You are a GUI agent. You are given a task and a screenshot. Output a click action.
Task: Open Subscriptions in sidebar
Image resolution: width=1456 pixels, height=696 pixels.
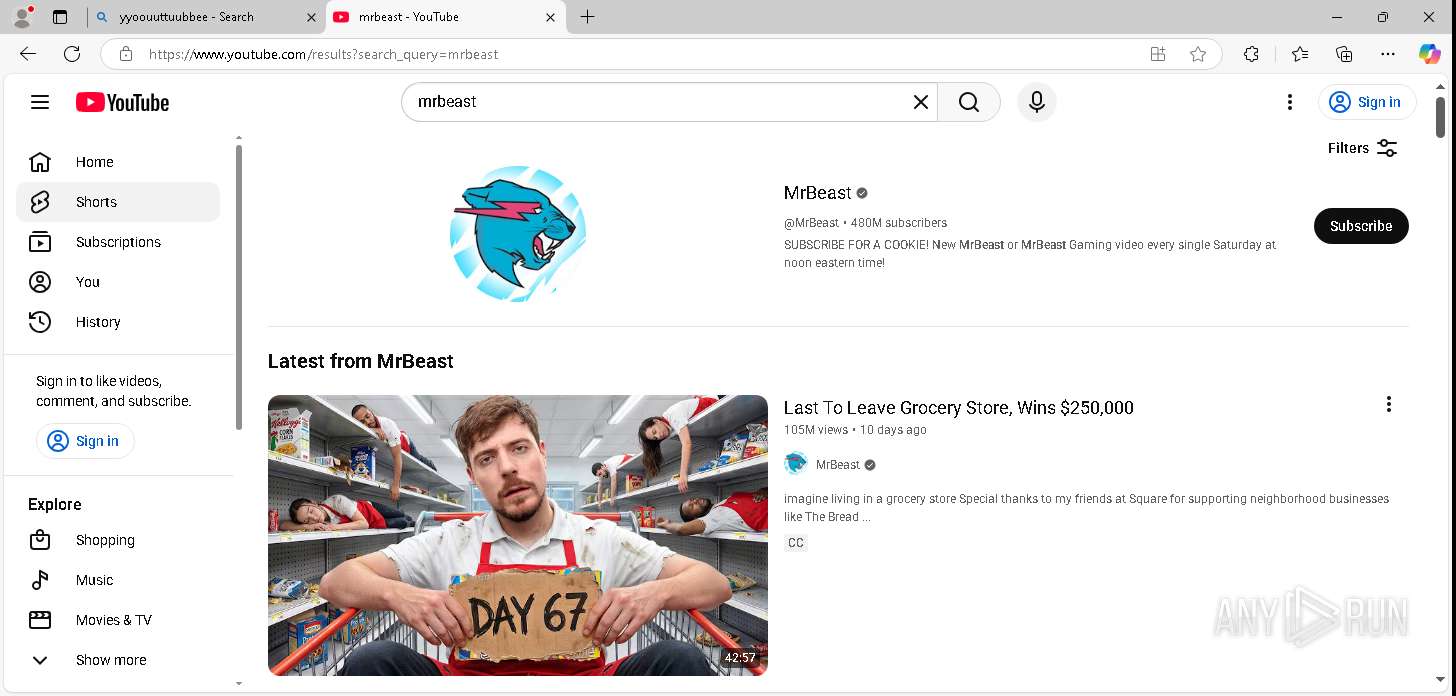click(118, 242)
